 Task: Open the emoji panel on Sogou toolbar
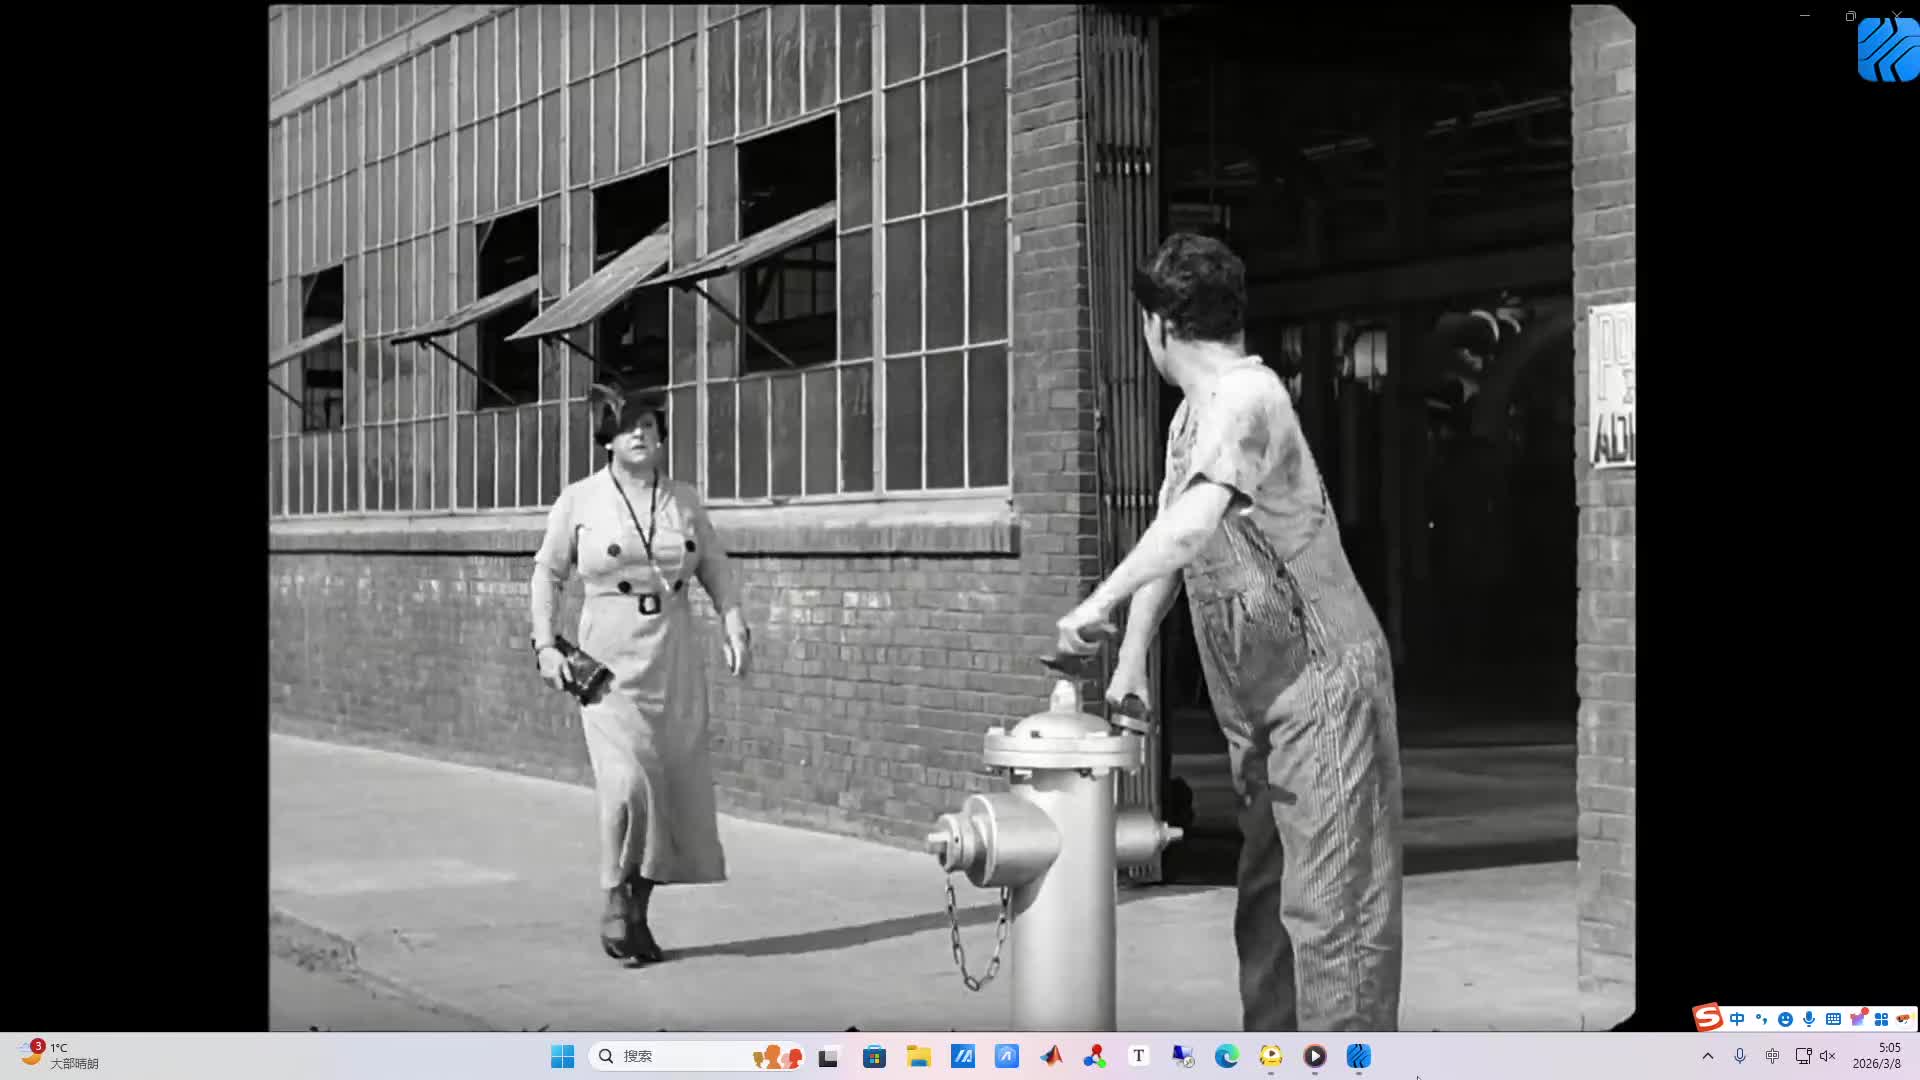(1785, 1019)
